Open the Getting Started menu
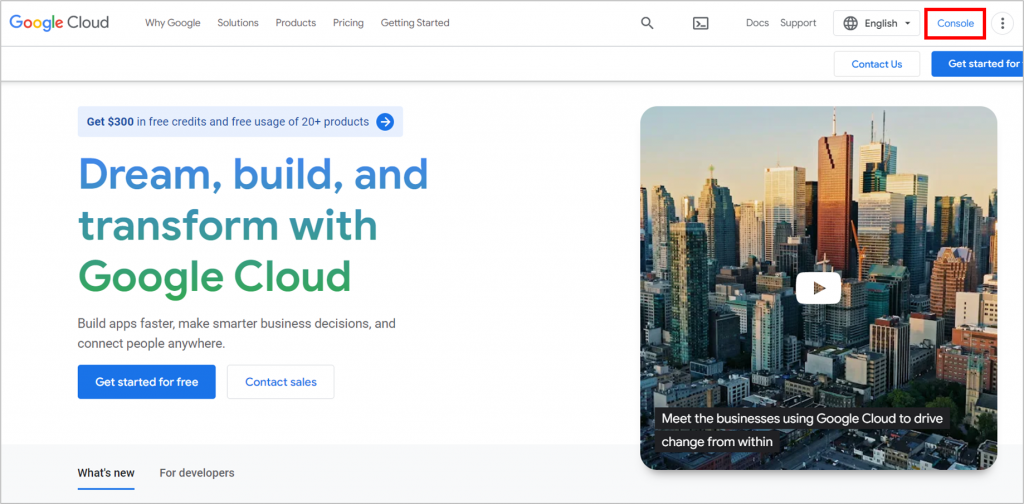Image resolution: width=1024 pixels, height=504 pixels. pos(415,23)
